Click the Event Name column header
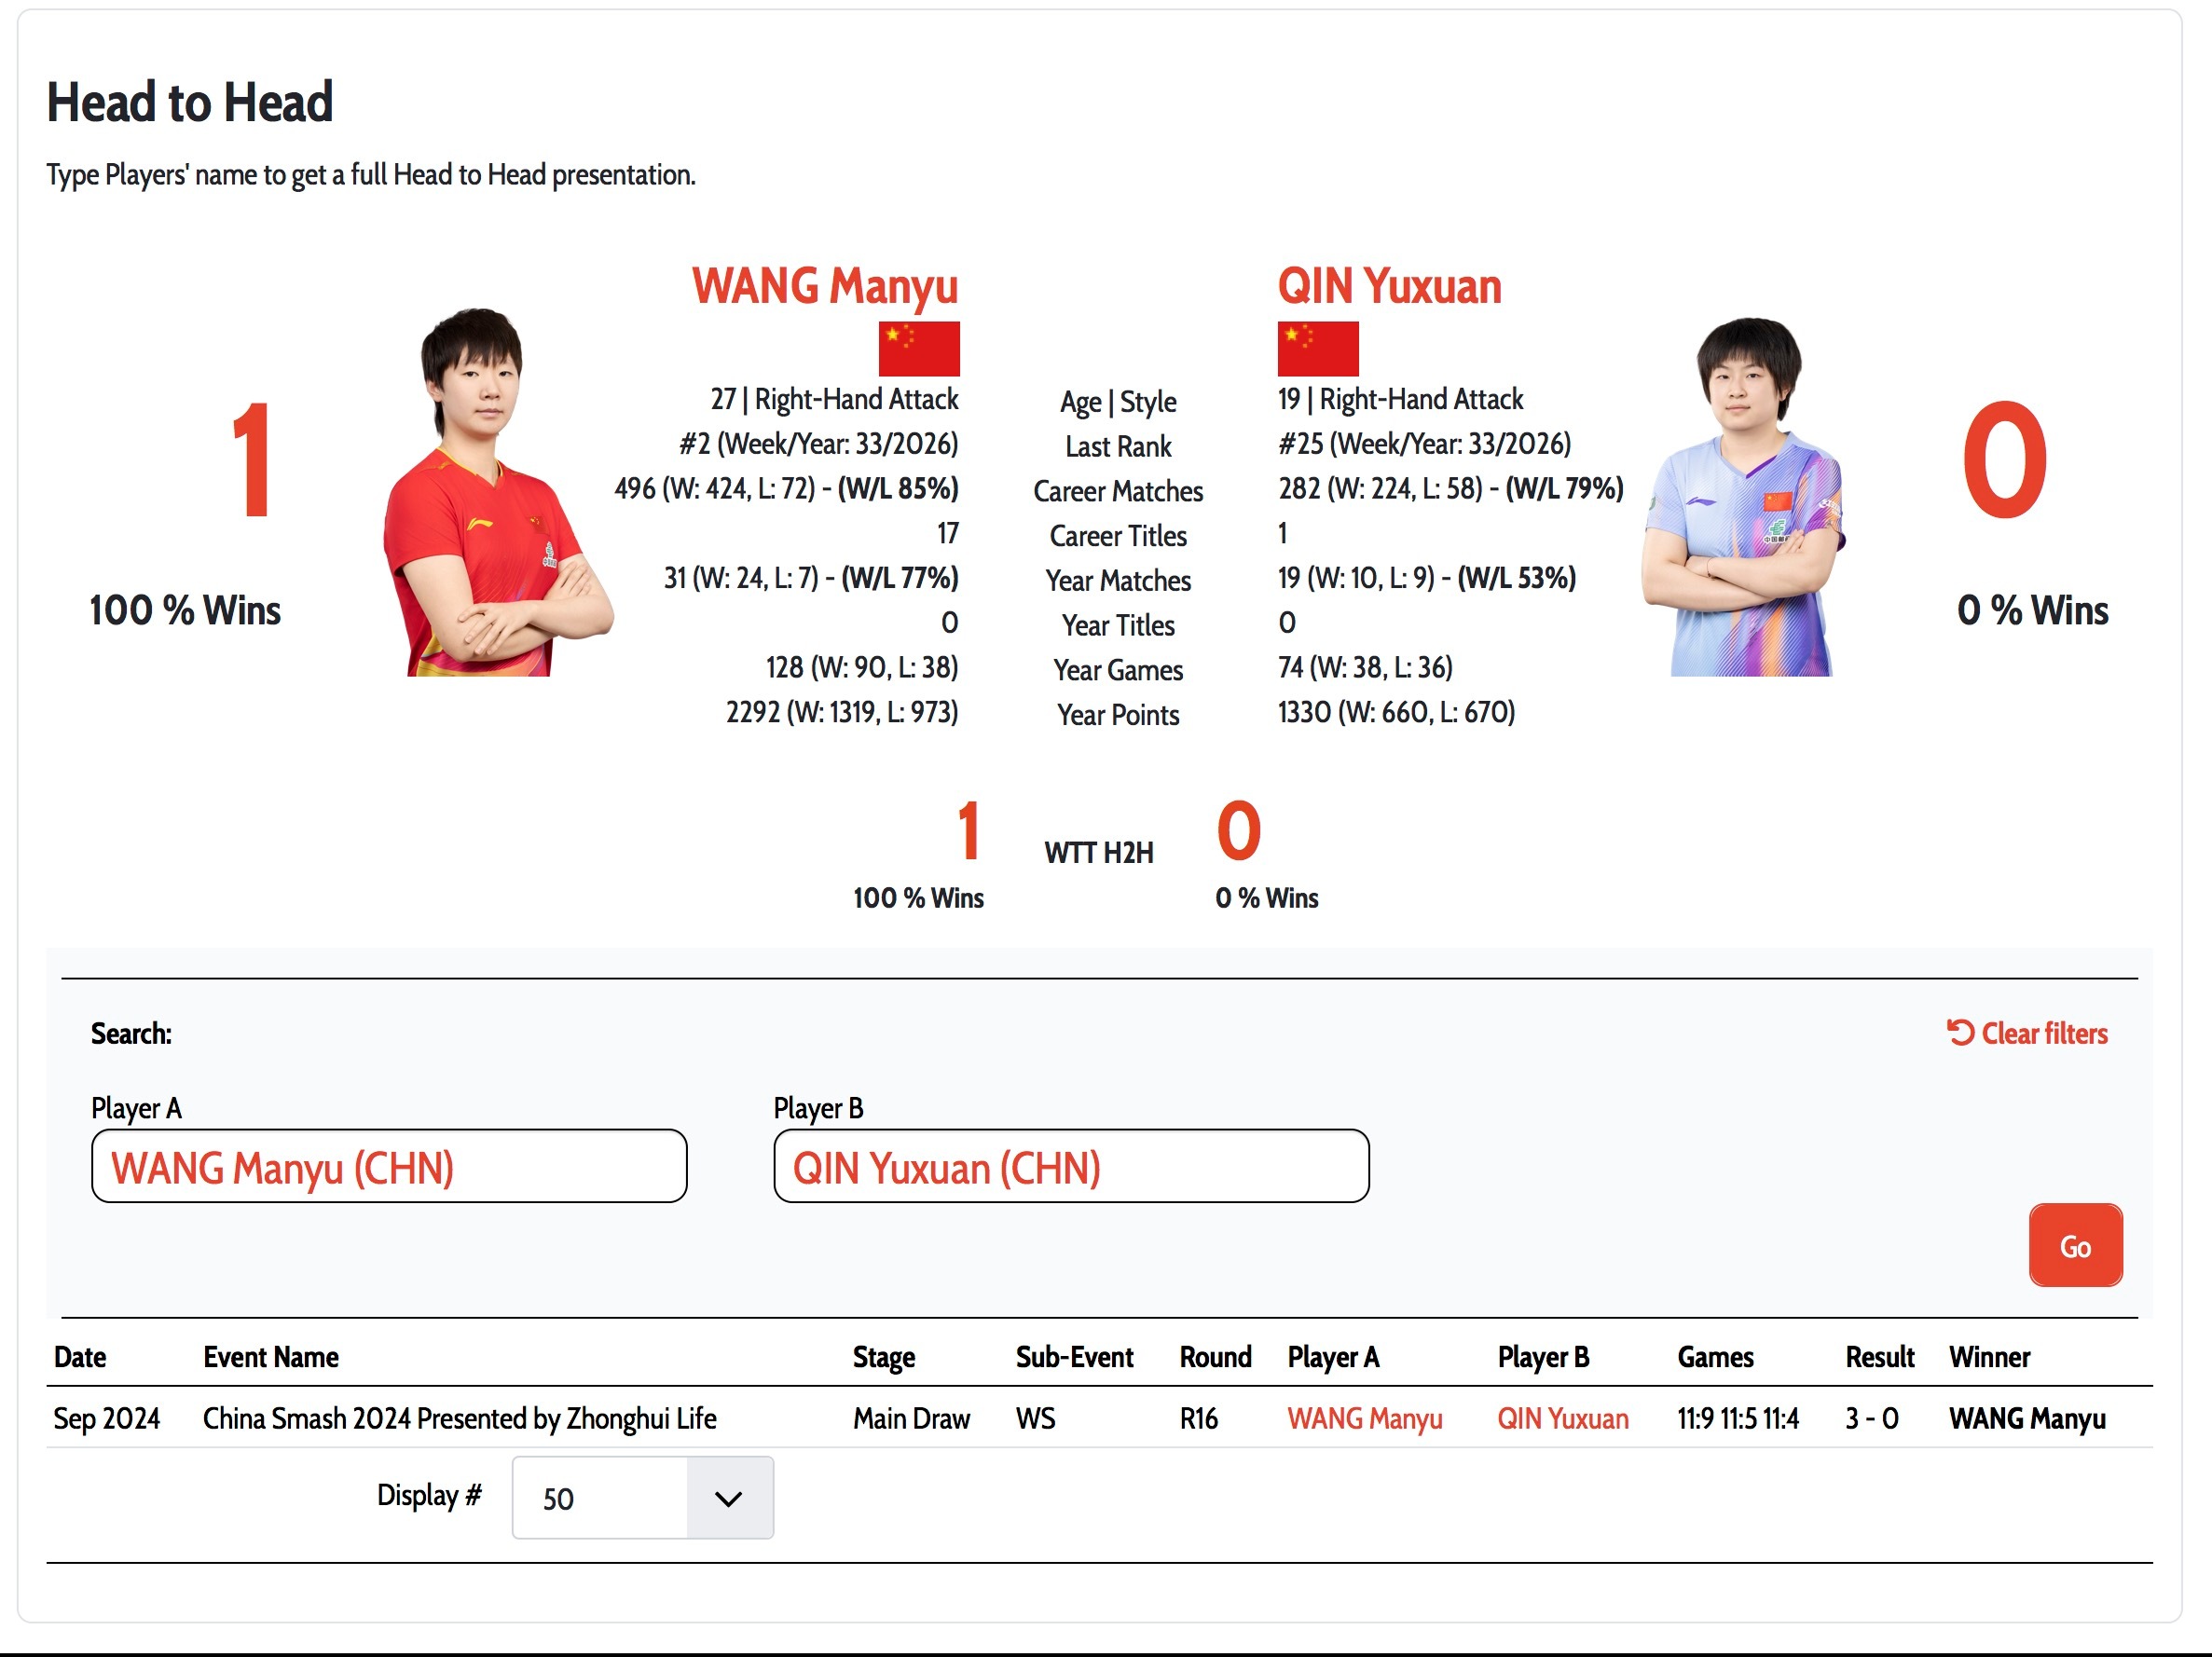The height and width of the screenshot is (1657, 2212). (271, 1357)
